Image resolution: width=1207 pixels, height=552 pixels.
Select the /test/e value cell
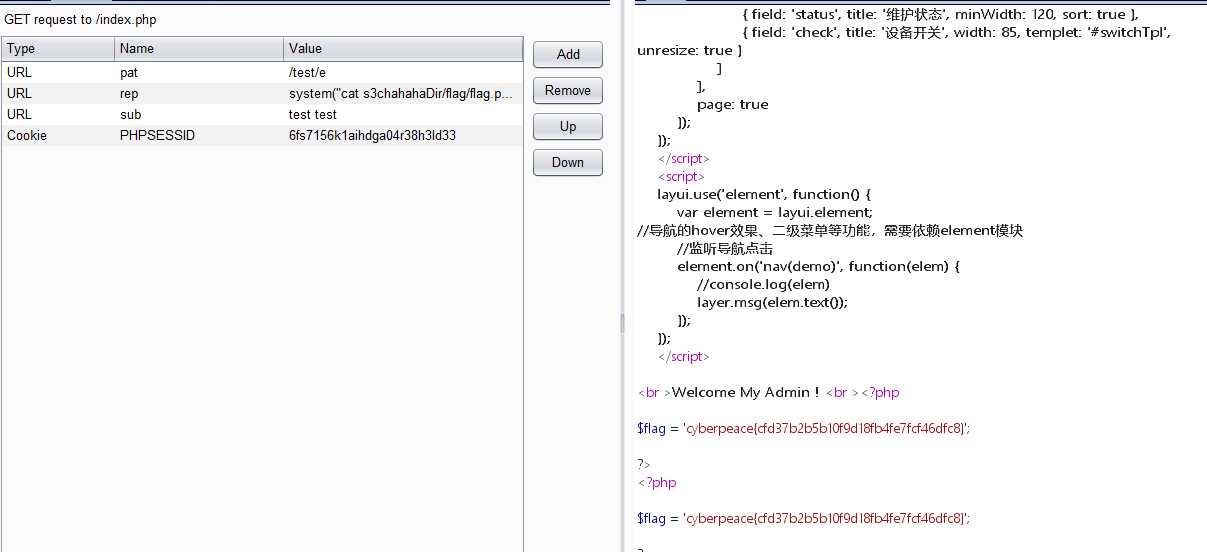[x=403, y=72]
